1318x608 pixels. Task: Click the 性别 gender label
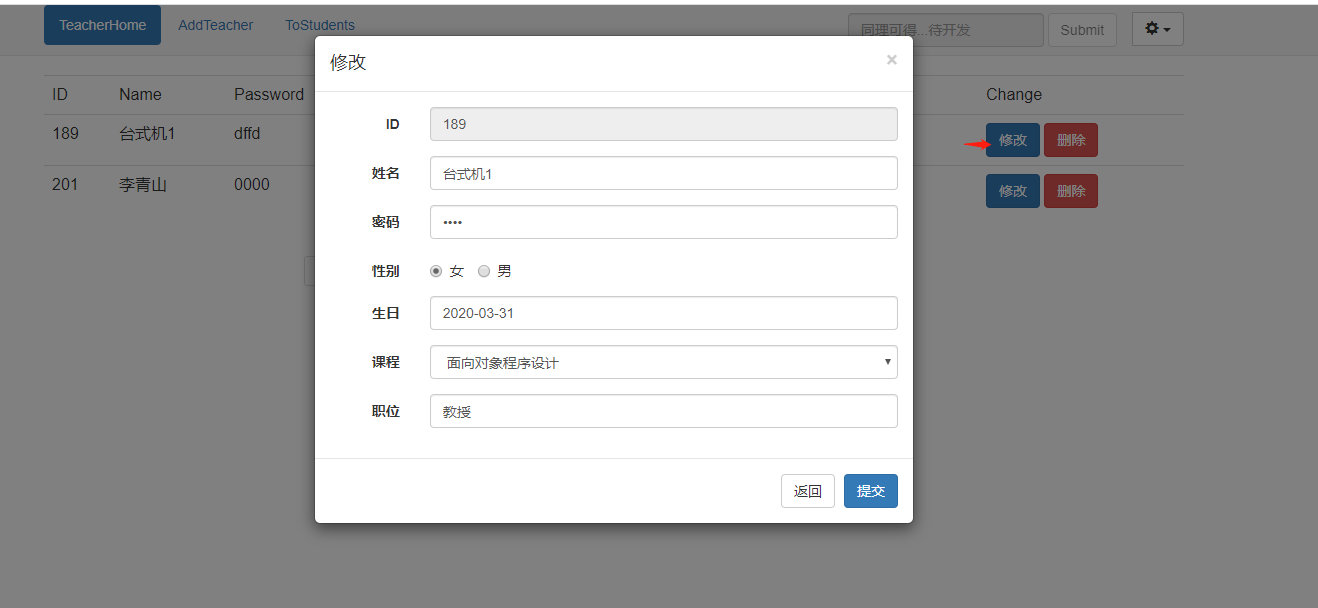(x=386, y=271)
